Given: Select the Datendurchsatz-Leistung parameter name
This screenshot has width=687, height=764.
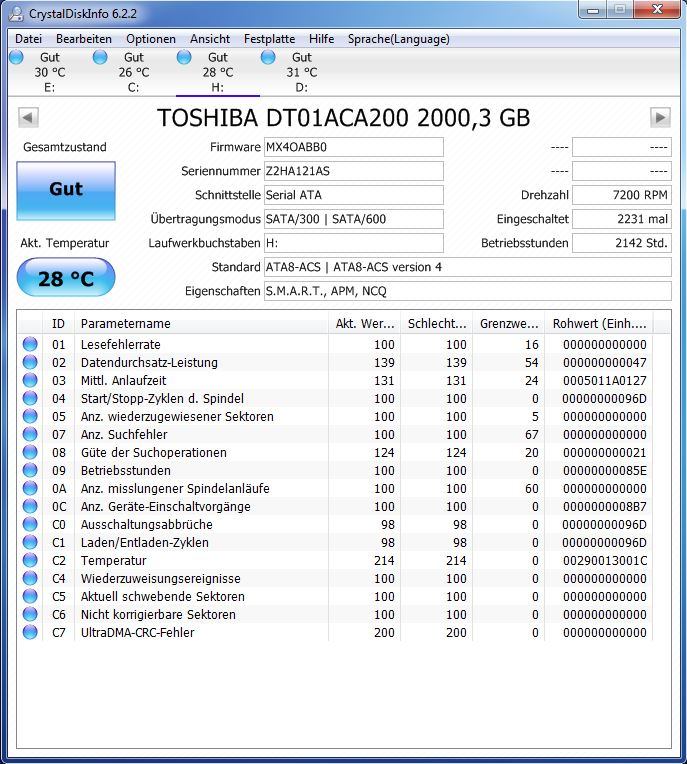Looking at the screenshot, I should coord(149,363).
